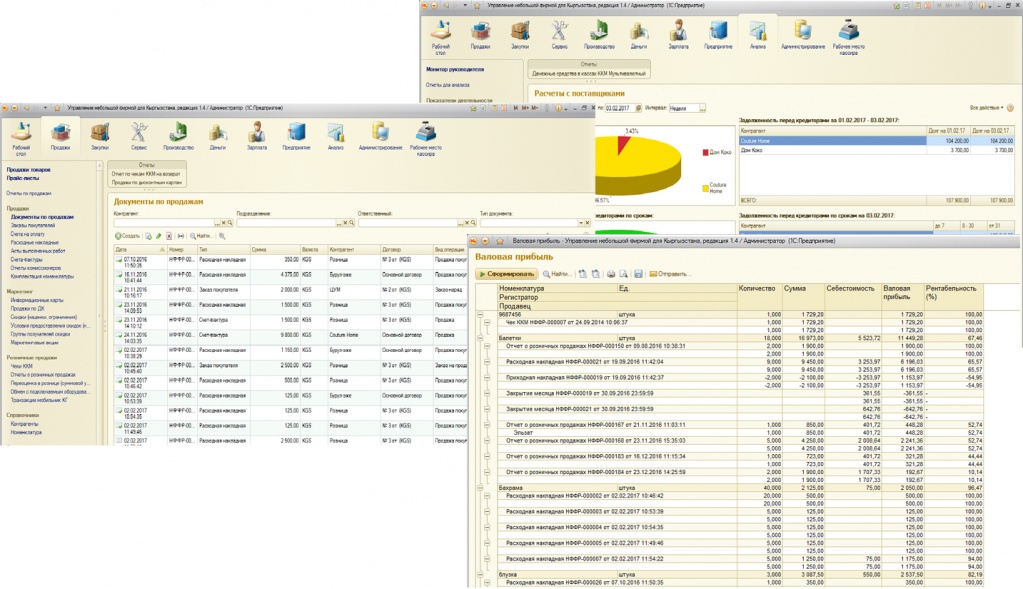Viewport: 1023px width, 589px height.
Task: Collapse the блузка group in gross profit report
Action: [480, 575]
